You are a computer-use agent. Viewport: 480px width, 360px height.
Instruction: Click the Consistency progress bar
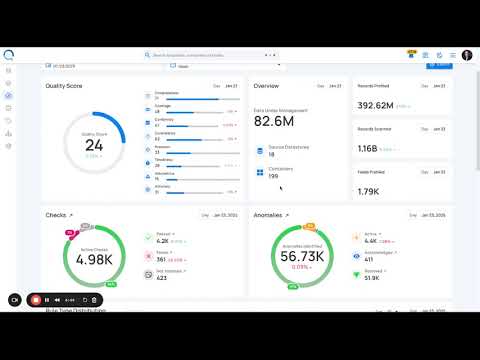click(x=195, y=140)
